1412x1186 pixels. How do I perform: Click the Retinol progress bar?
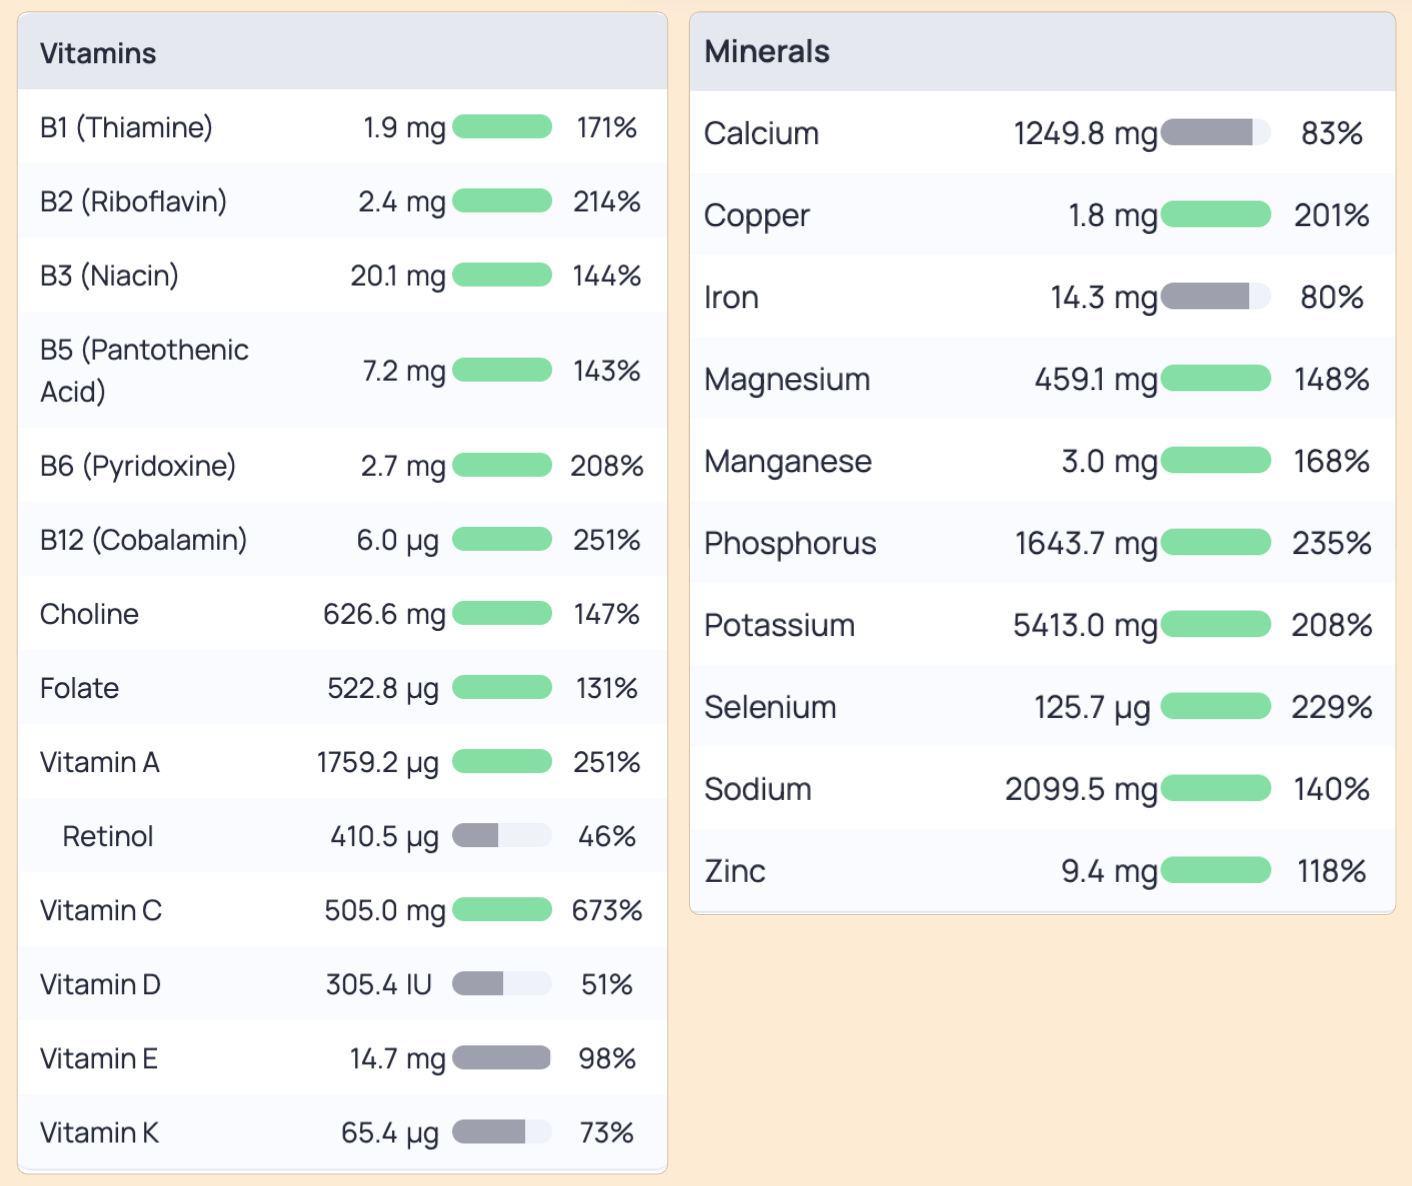(x=502, y=836)
